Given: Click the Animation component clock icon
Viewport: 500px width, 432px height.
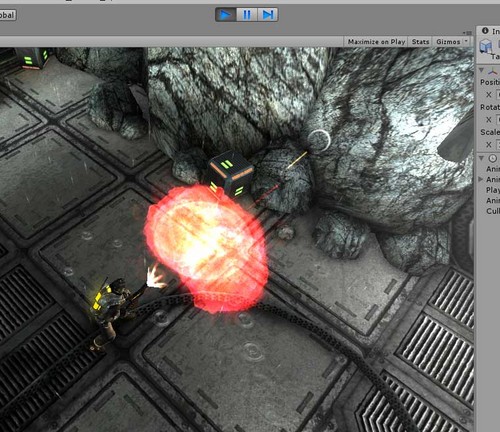Looking at the screenshot, I should click(x=492, y=158).
